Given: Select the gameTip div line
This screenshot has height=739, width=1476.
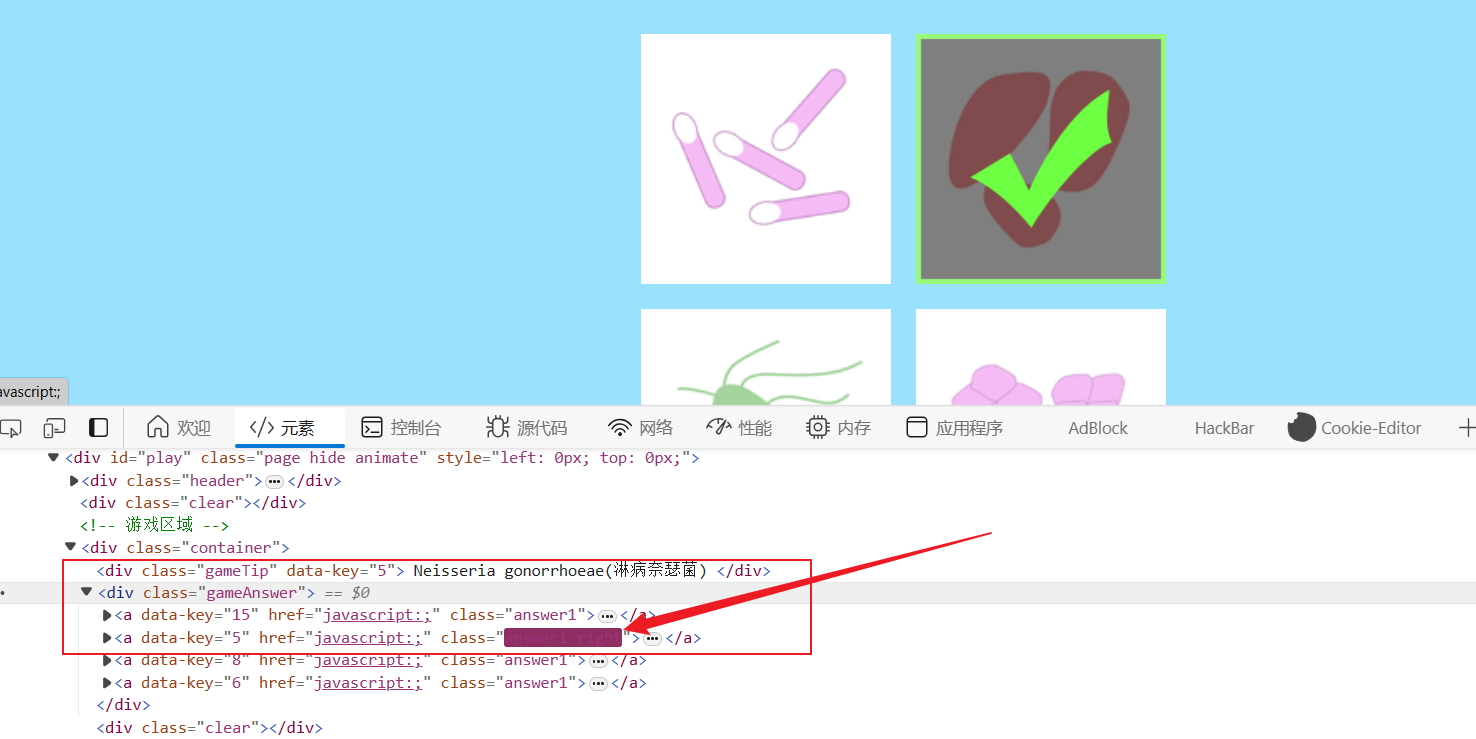Looking at the screenshot, I should point(434,570).
